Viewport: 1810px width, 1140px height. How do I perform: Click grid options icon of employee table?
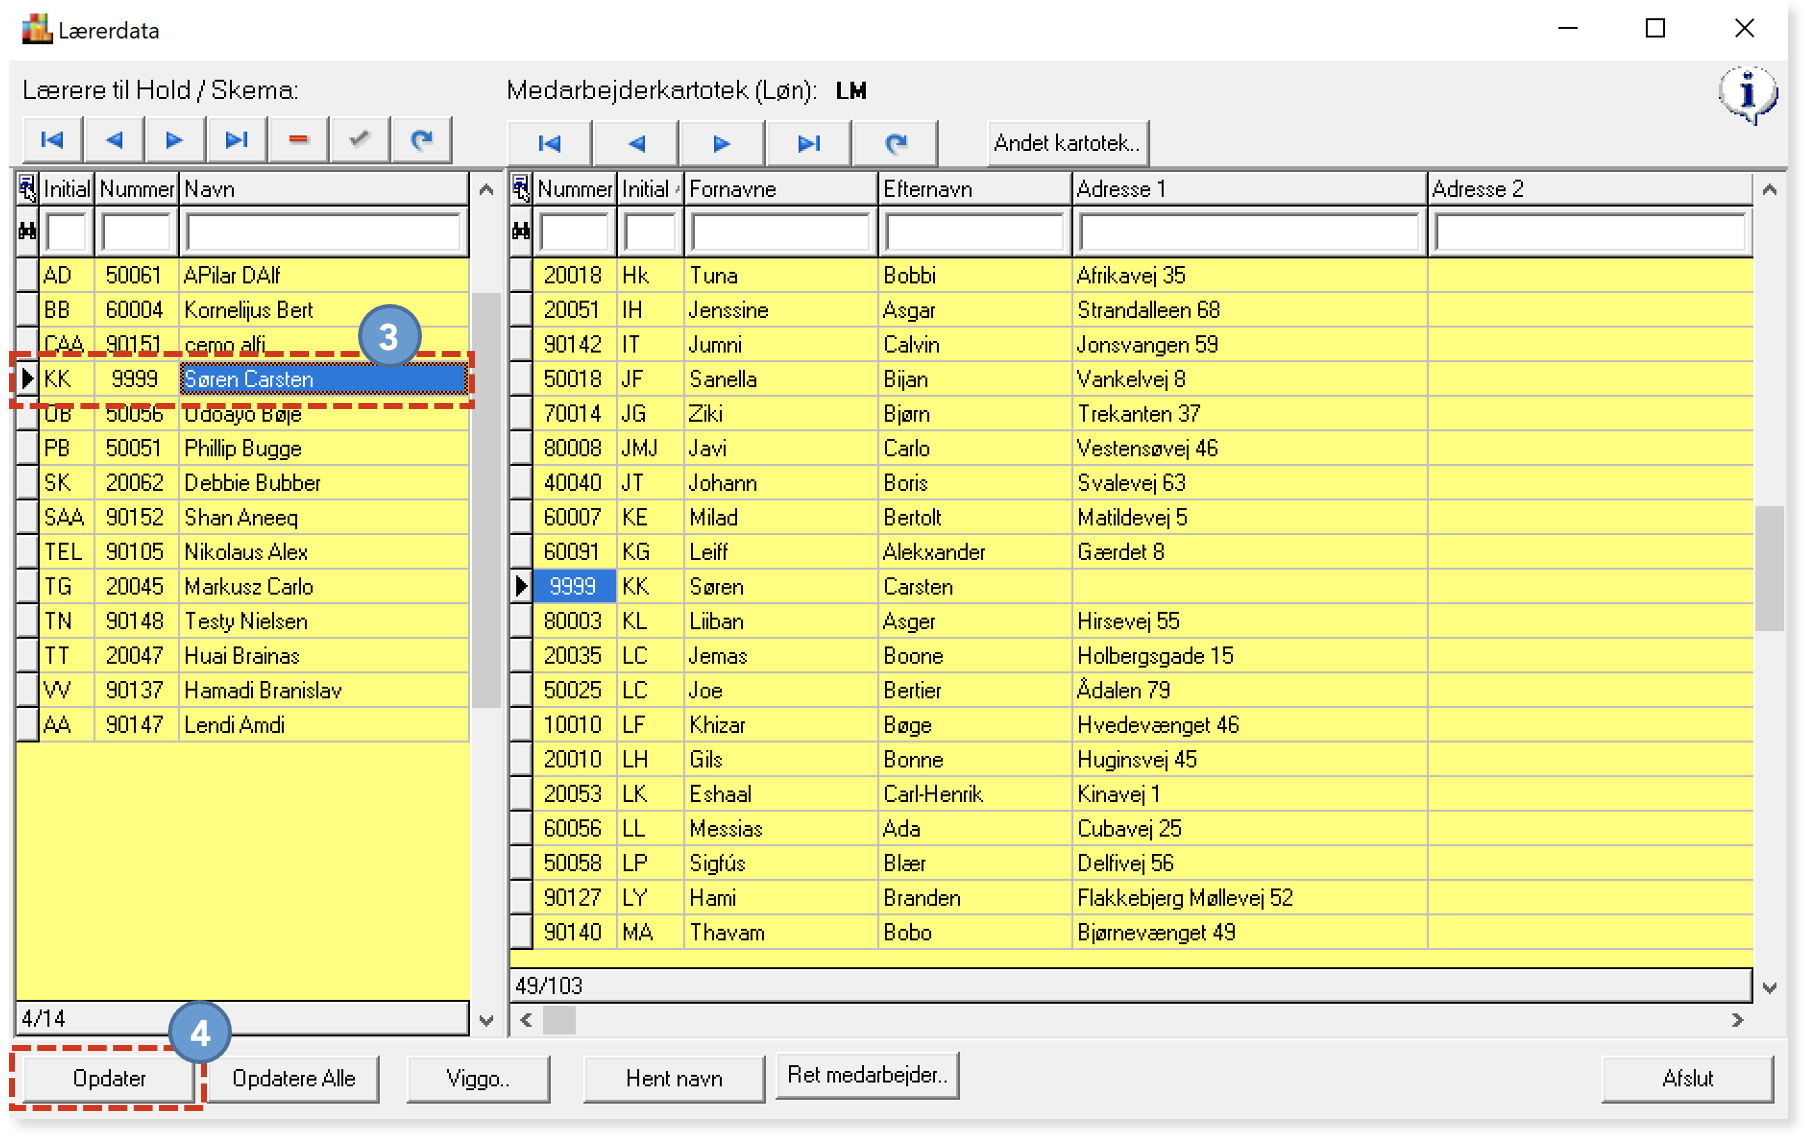tap(521, 188)
